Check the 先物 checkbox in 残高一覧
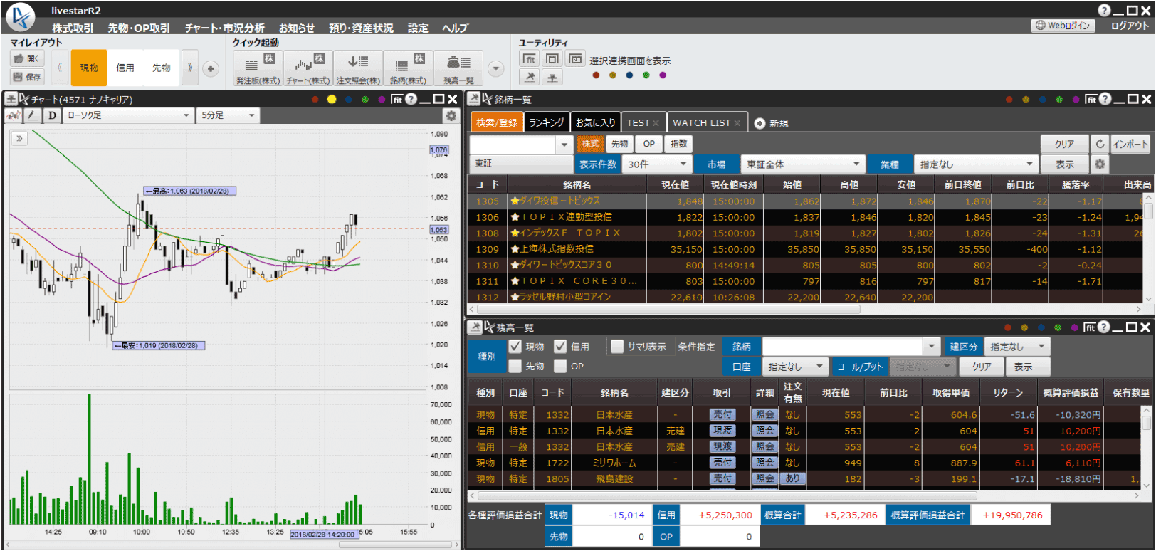1156x551 pixels. click(x=515, y=365)
